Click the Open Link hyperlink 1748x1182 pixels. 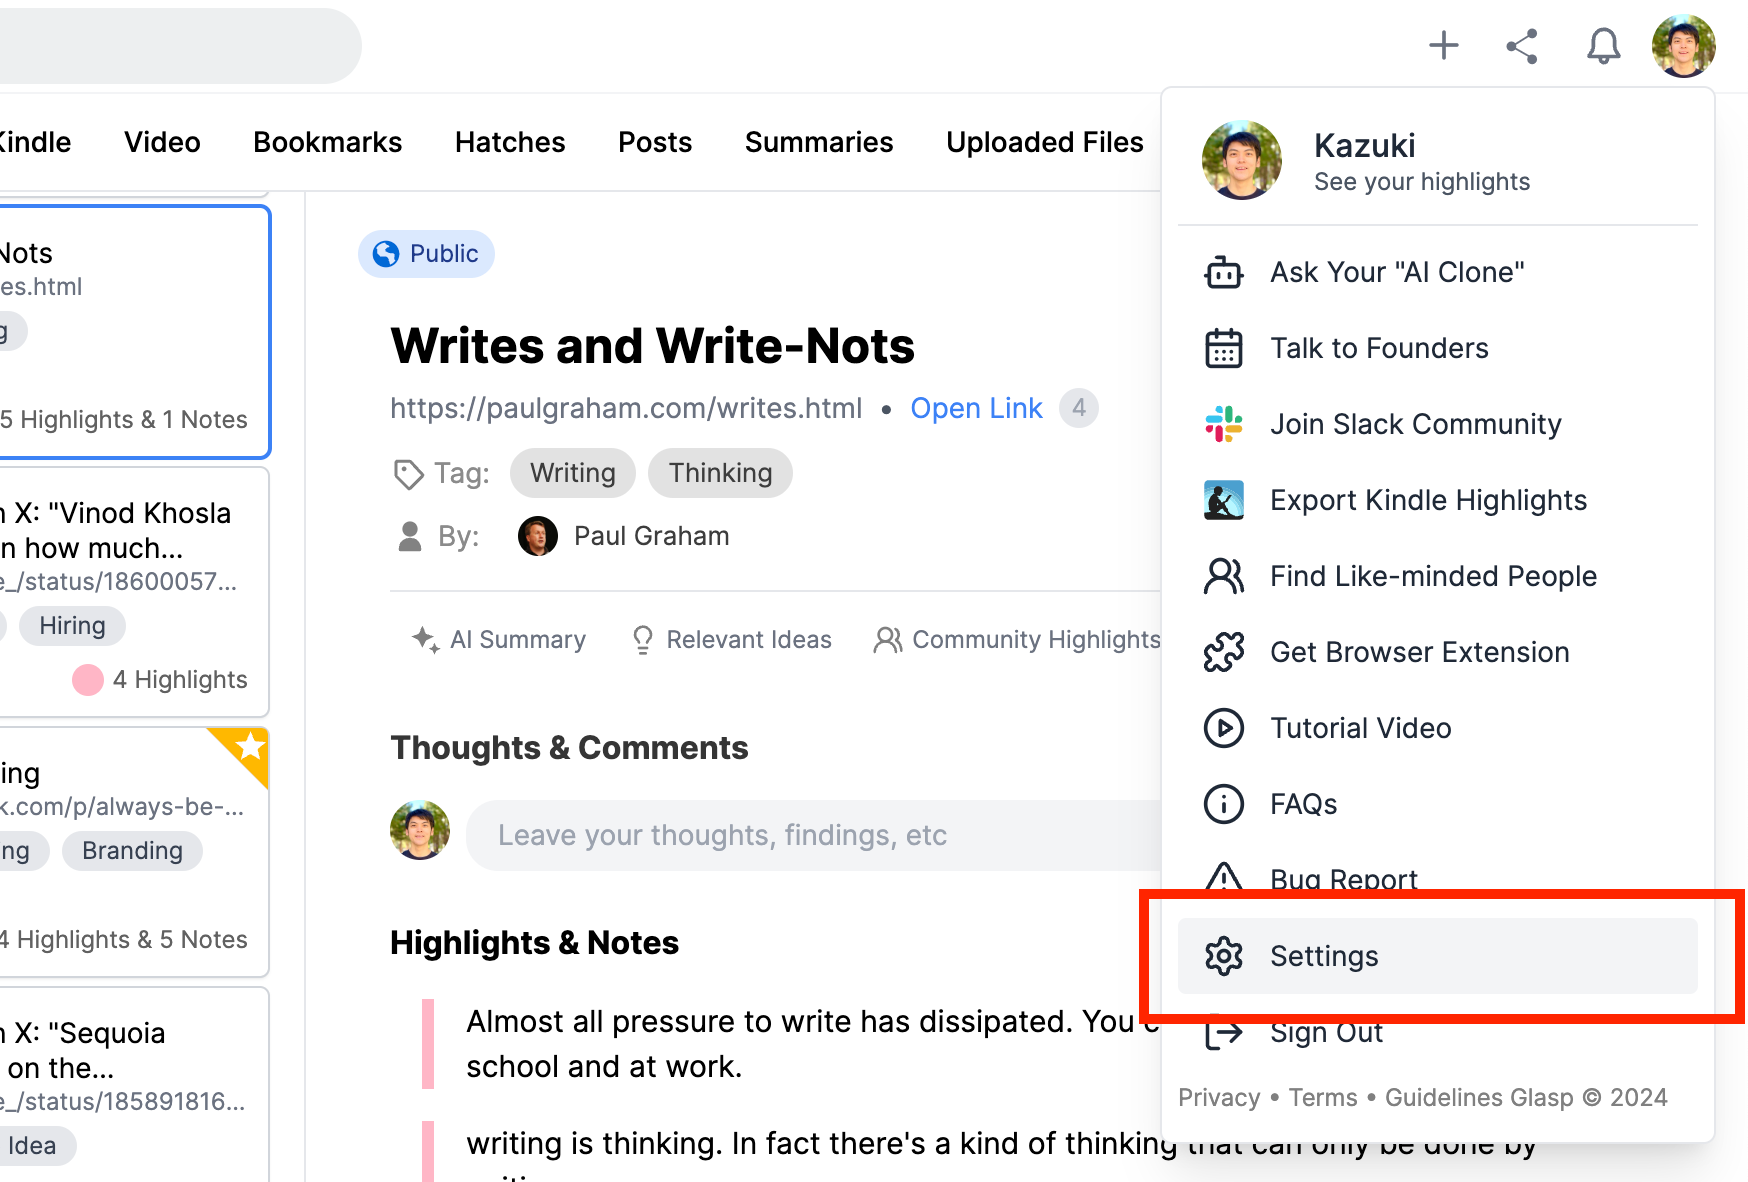point(976,408)
